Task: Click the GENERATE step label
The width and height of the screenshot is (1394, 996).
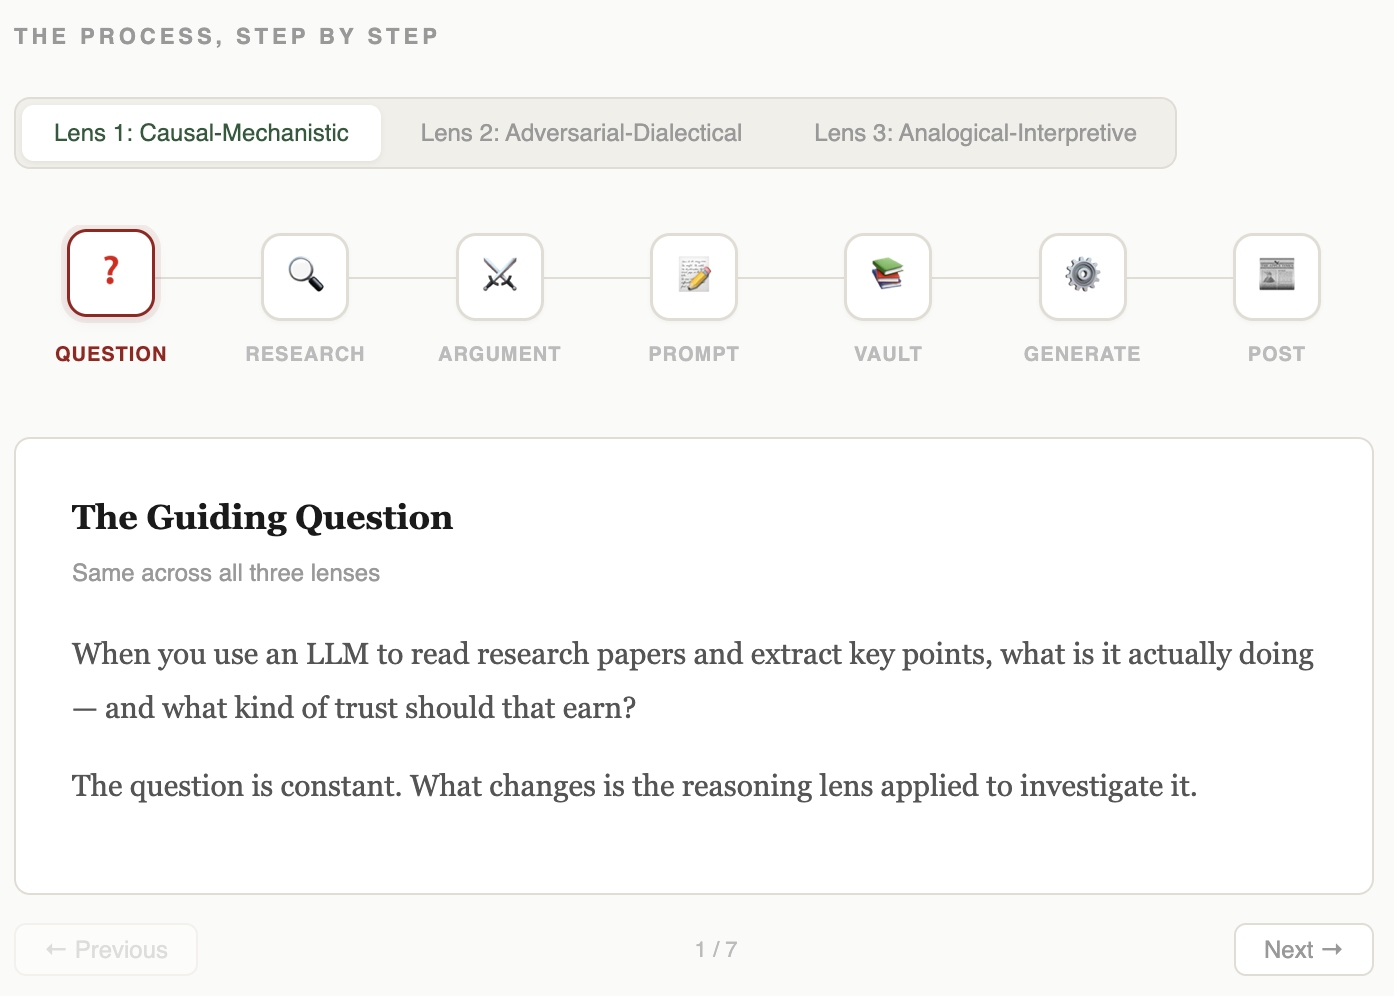Action: tap(1083, 354)
